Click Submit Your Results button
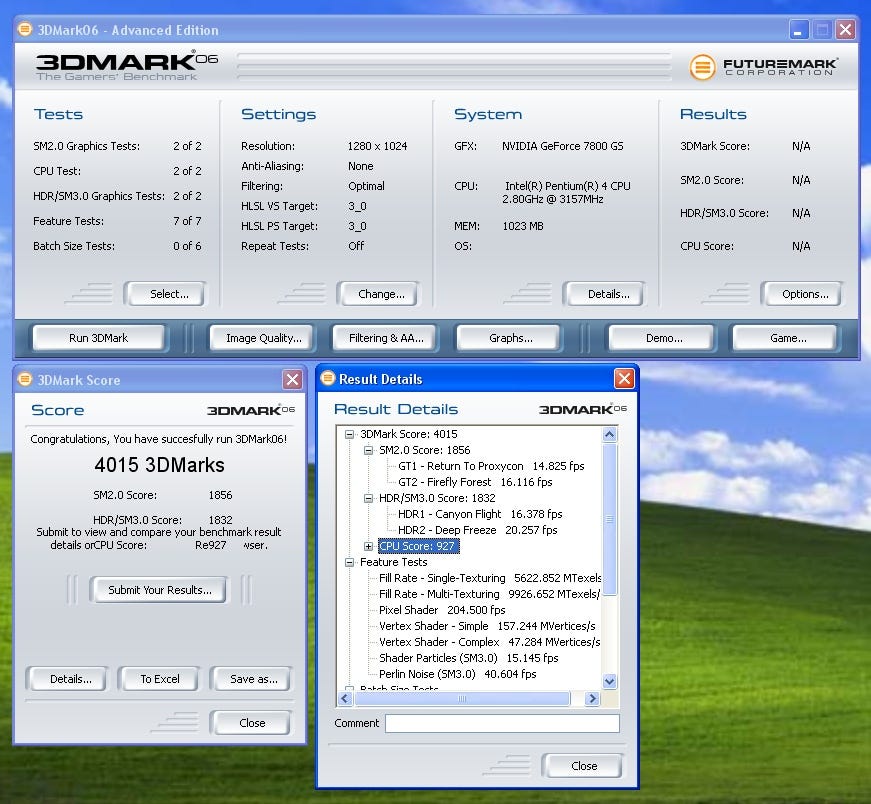 (x=160, y=590)
